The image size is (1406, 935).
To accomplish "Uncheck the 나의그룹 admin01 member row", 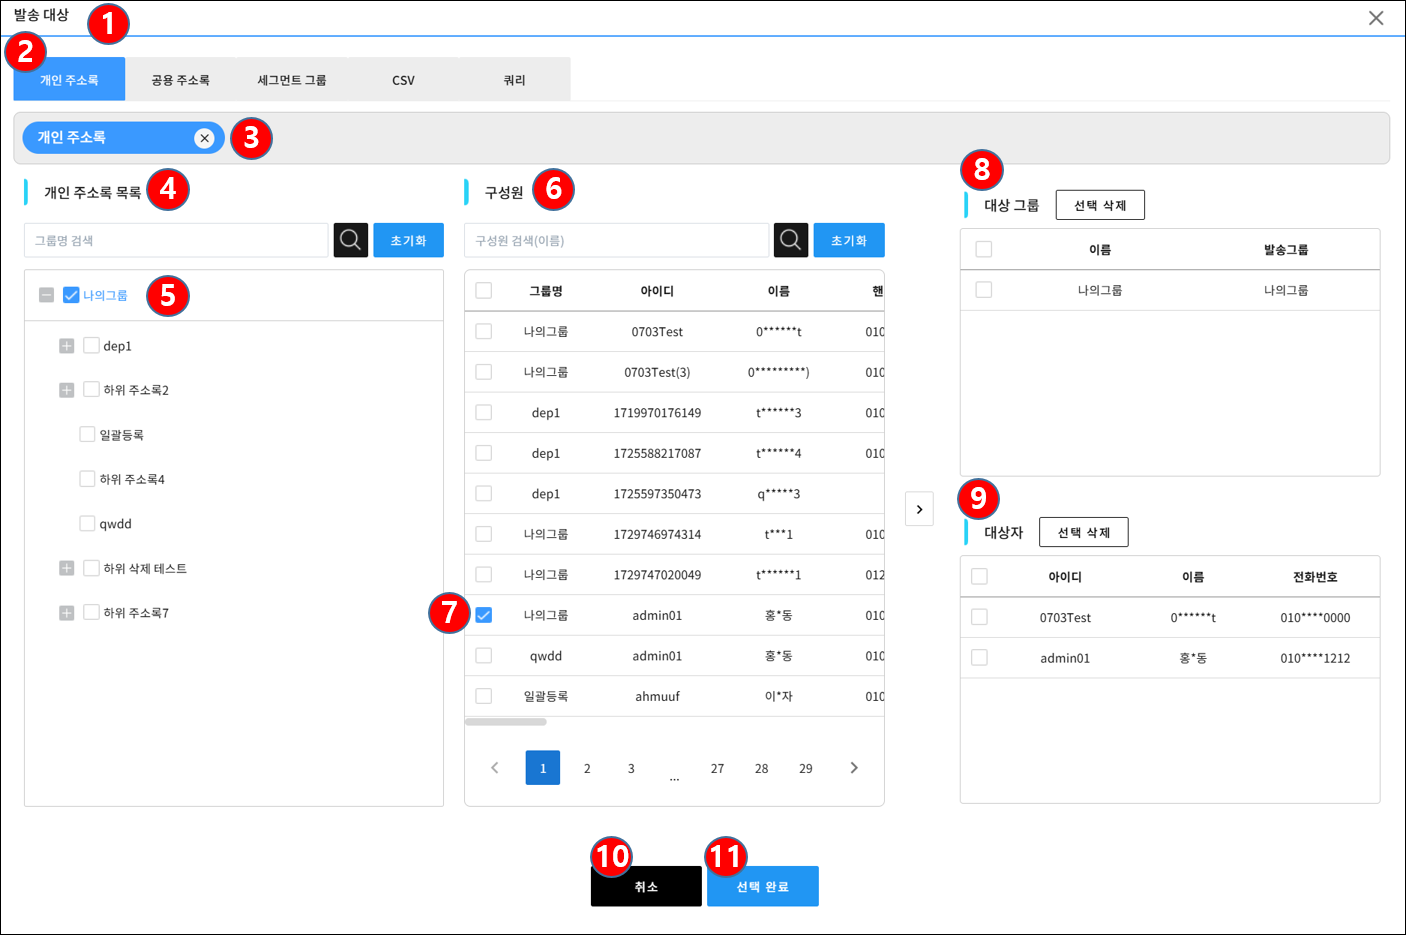I will pos(484,615).
